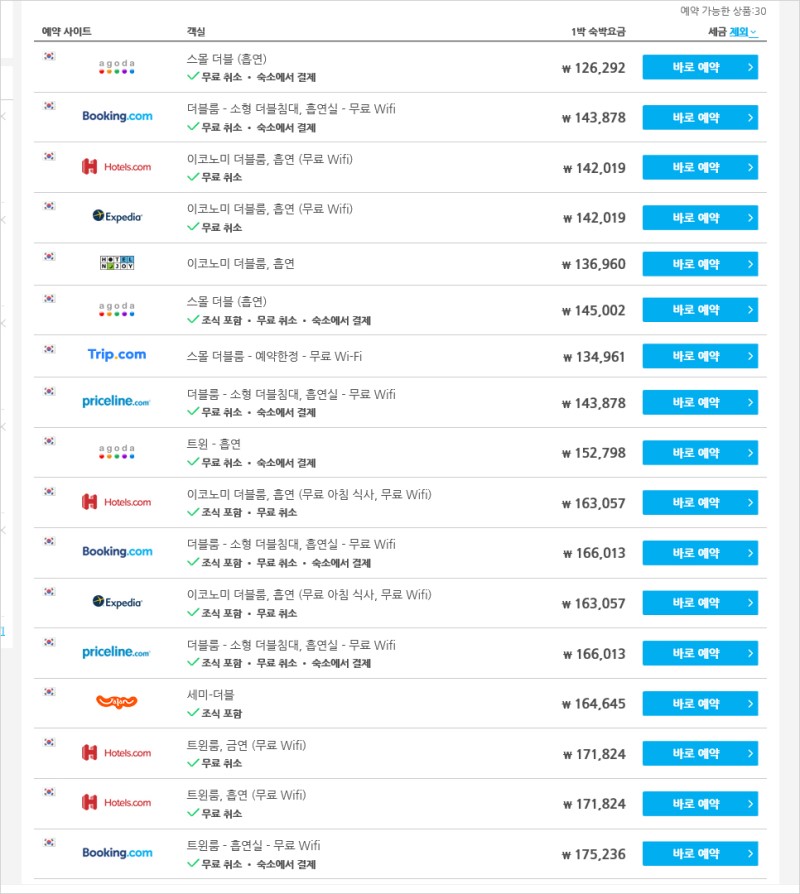This screenshot has width=800, height=894.
Task: Open the room name 스몰 더블룸 - 예약한정
Action: click(x=274, y=356)
